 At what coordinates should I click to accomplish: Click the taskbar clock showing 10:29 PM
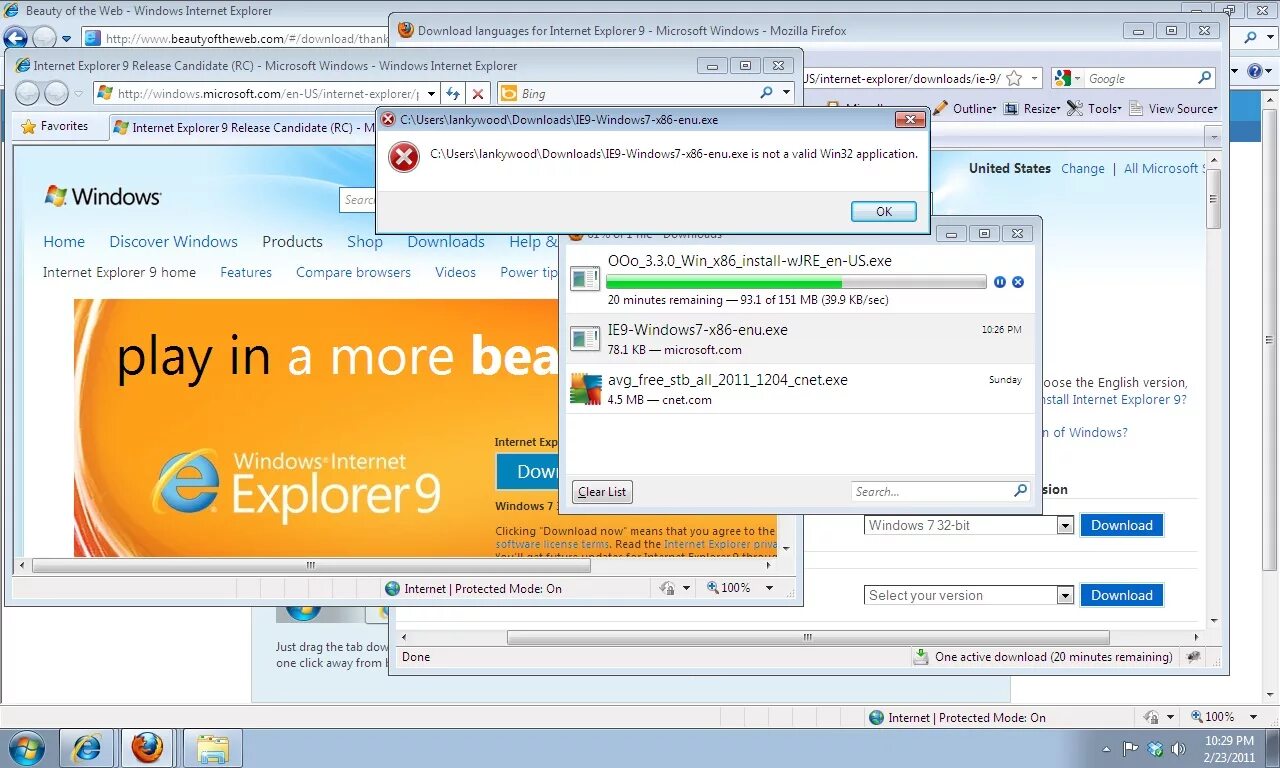(x=1229, y=748)
